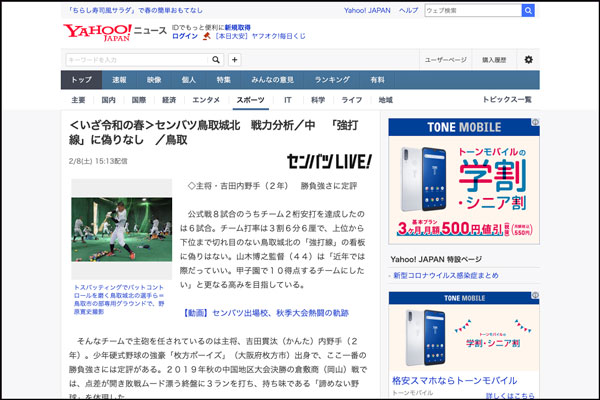Click the plus button beside keyword search

click(236, 60)
